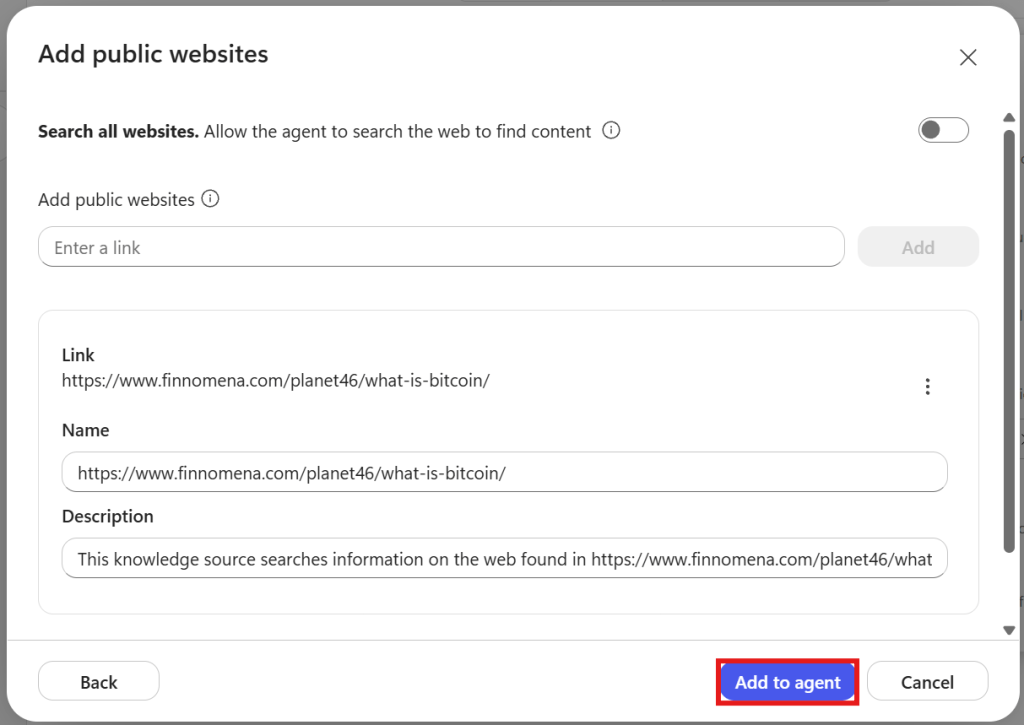Click the scrollbar up arrow
This screenshot has height=725, width=1024.
pyautogui.click(x=1009, y=118)
